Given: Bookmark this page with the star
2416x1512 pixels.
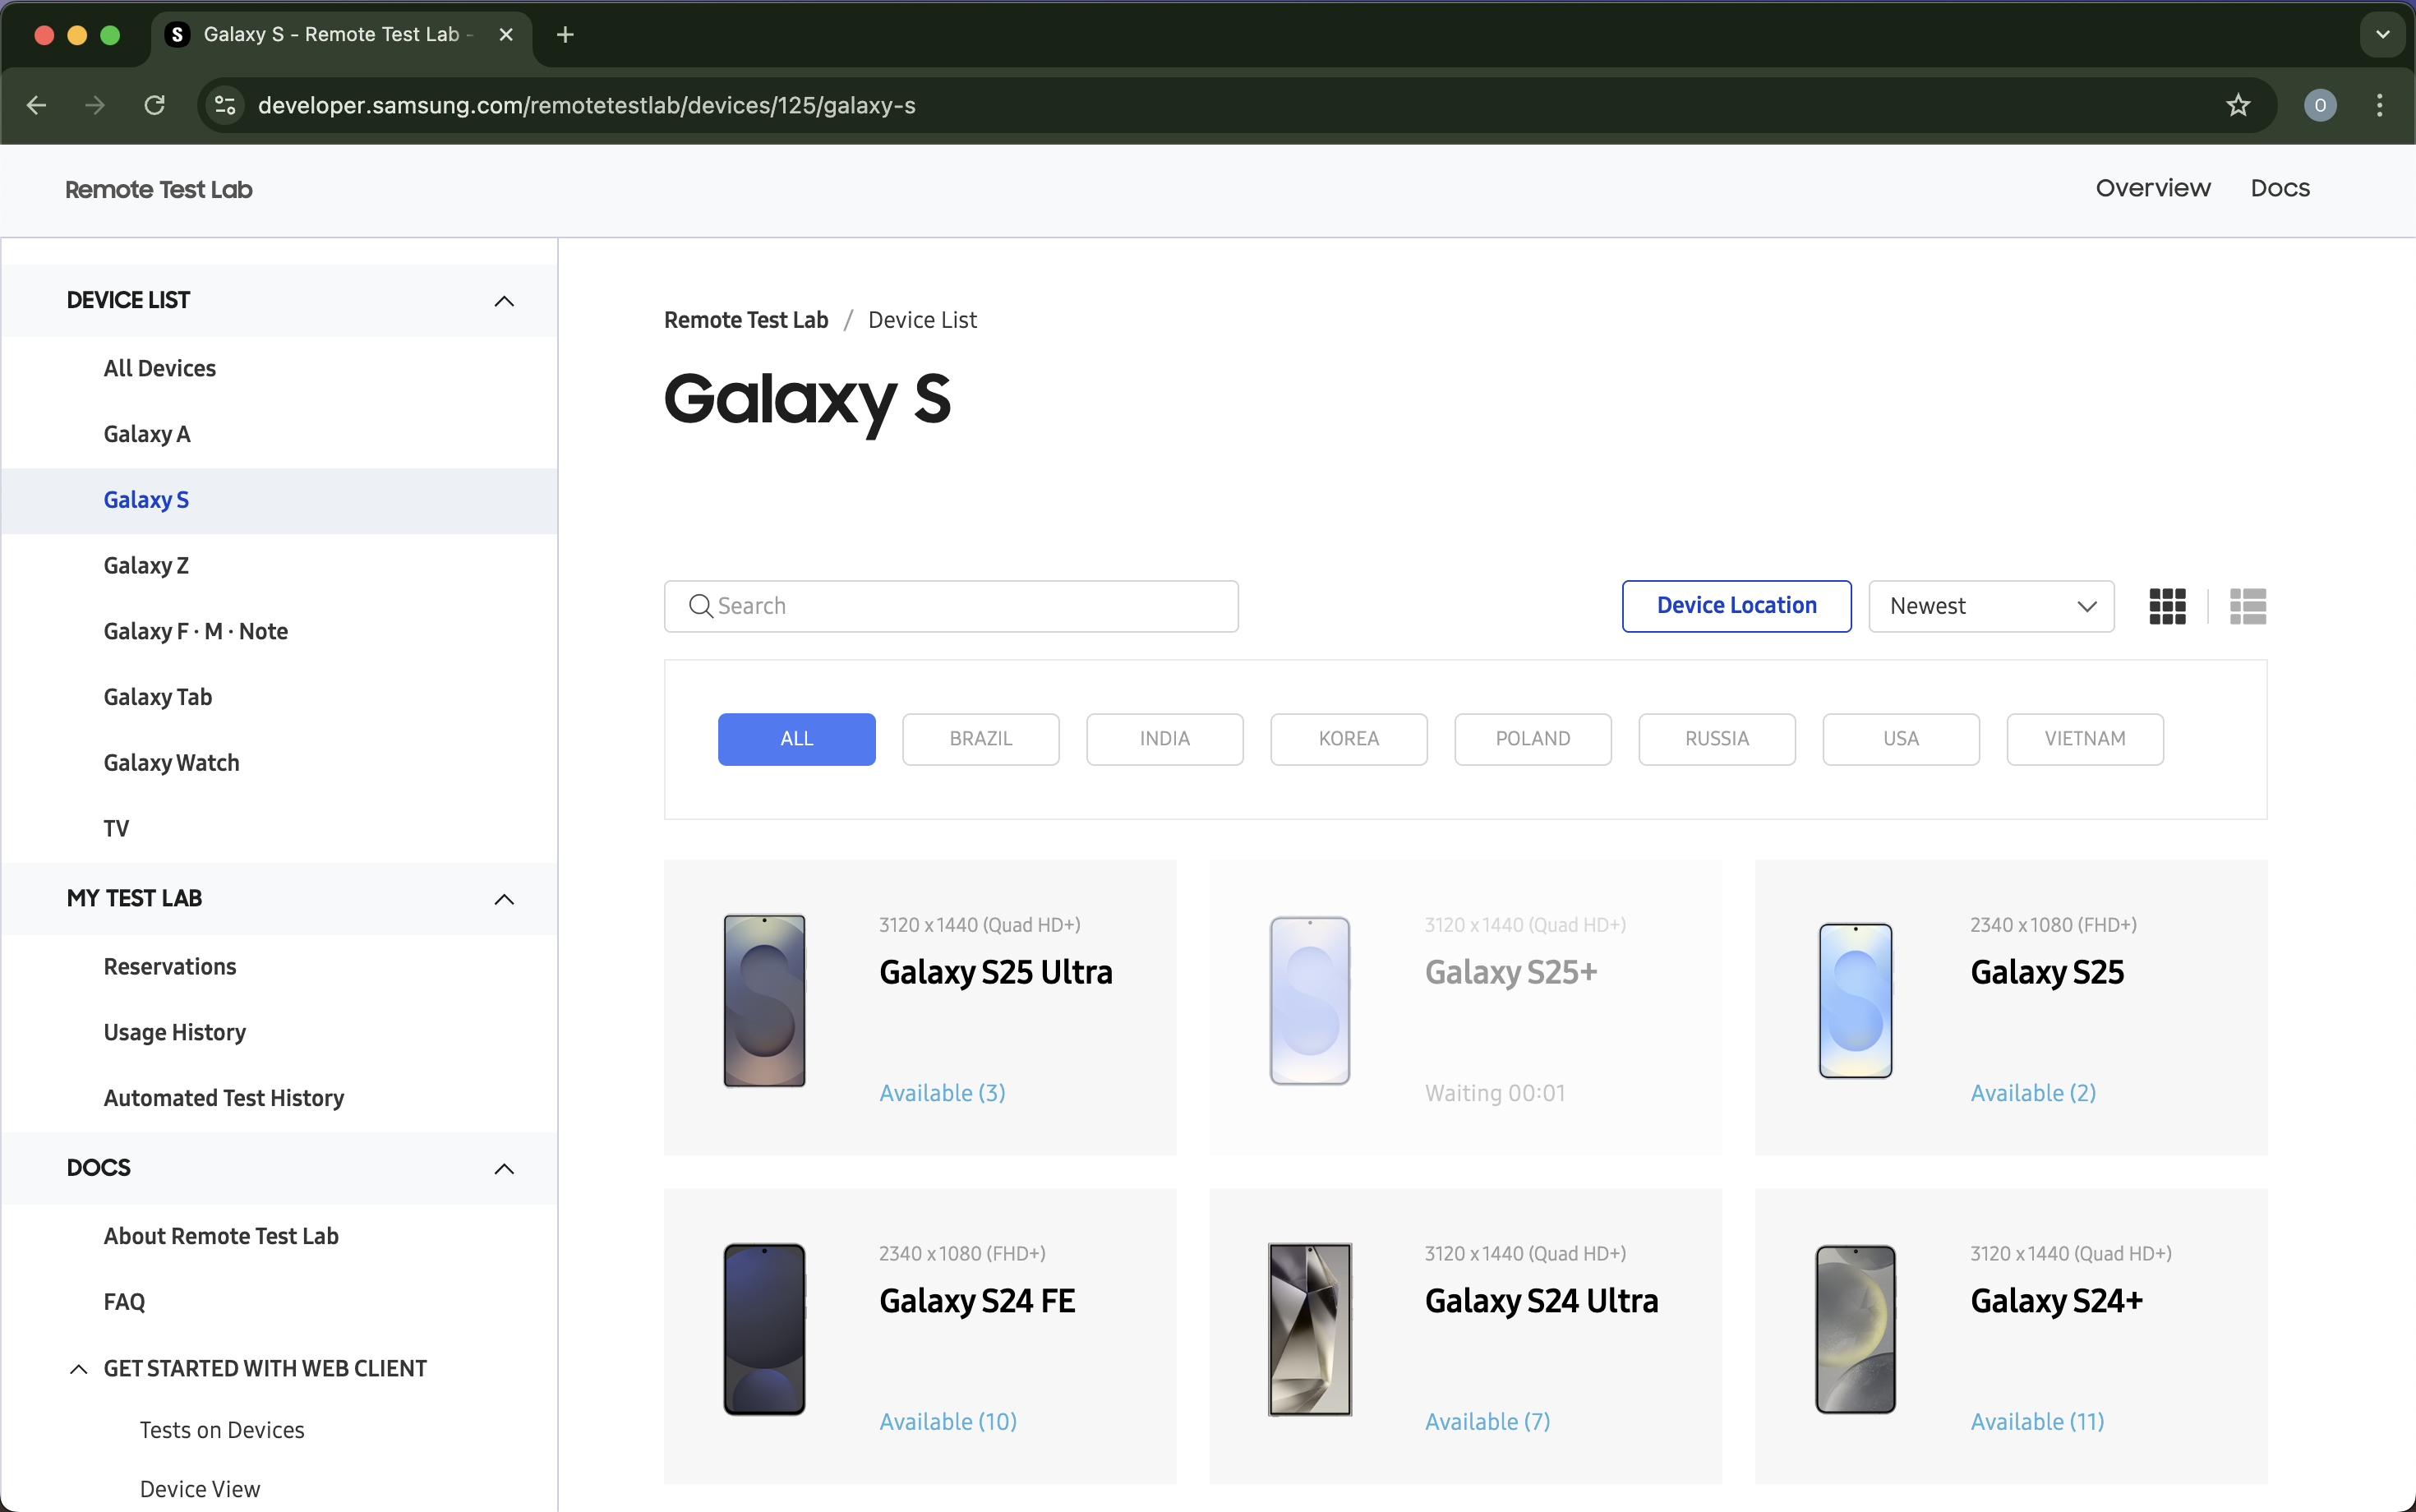Looking at the screenshot, I should coord(2238,105).
